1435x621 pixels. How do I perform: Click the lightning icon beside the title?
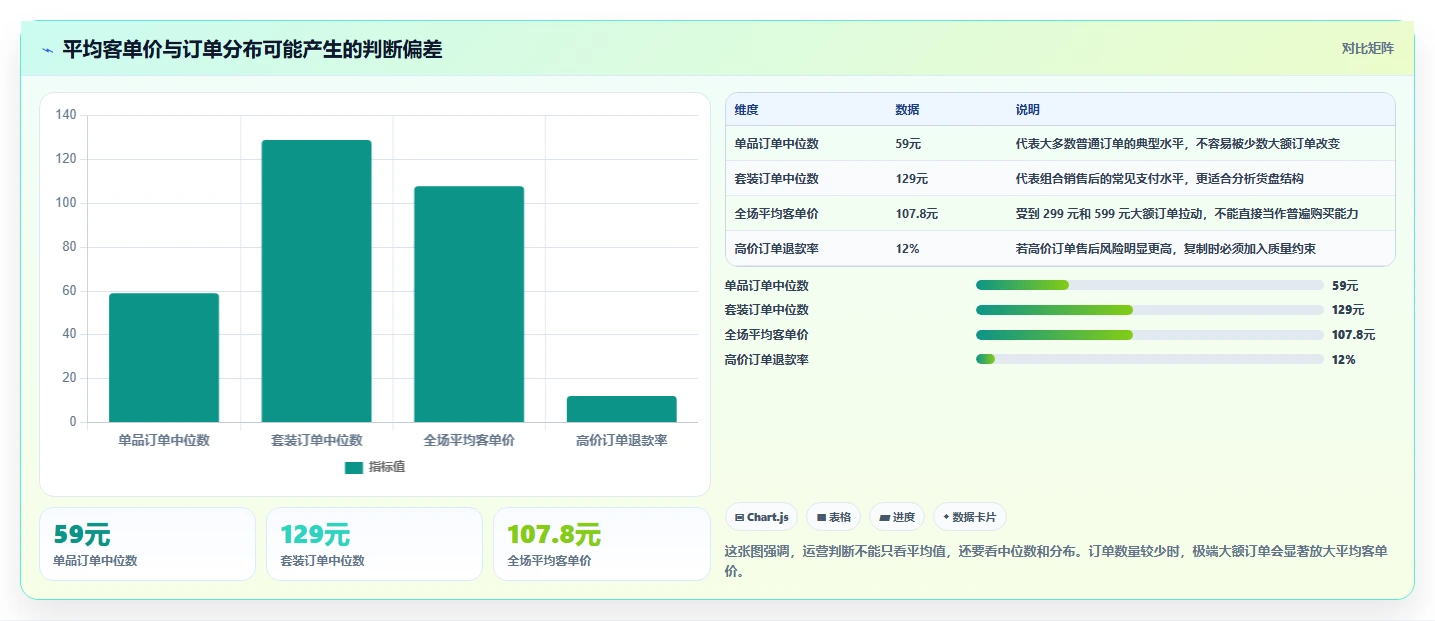(48, 50)
